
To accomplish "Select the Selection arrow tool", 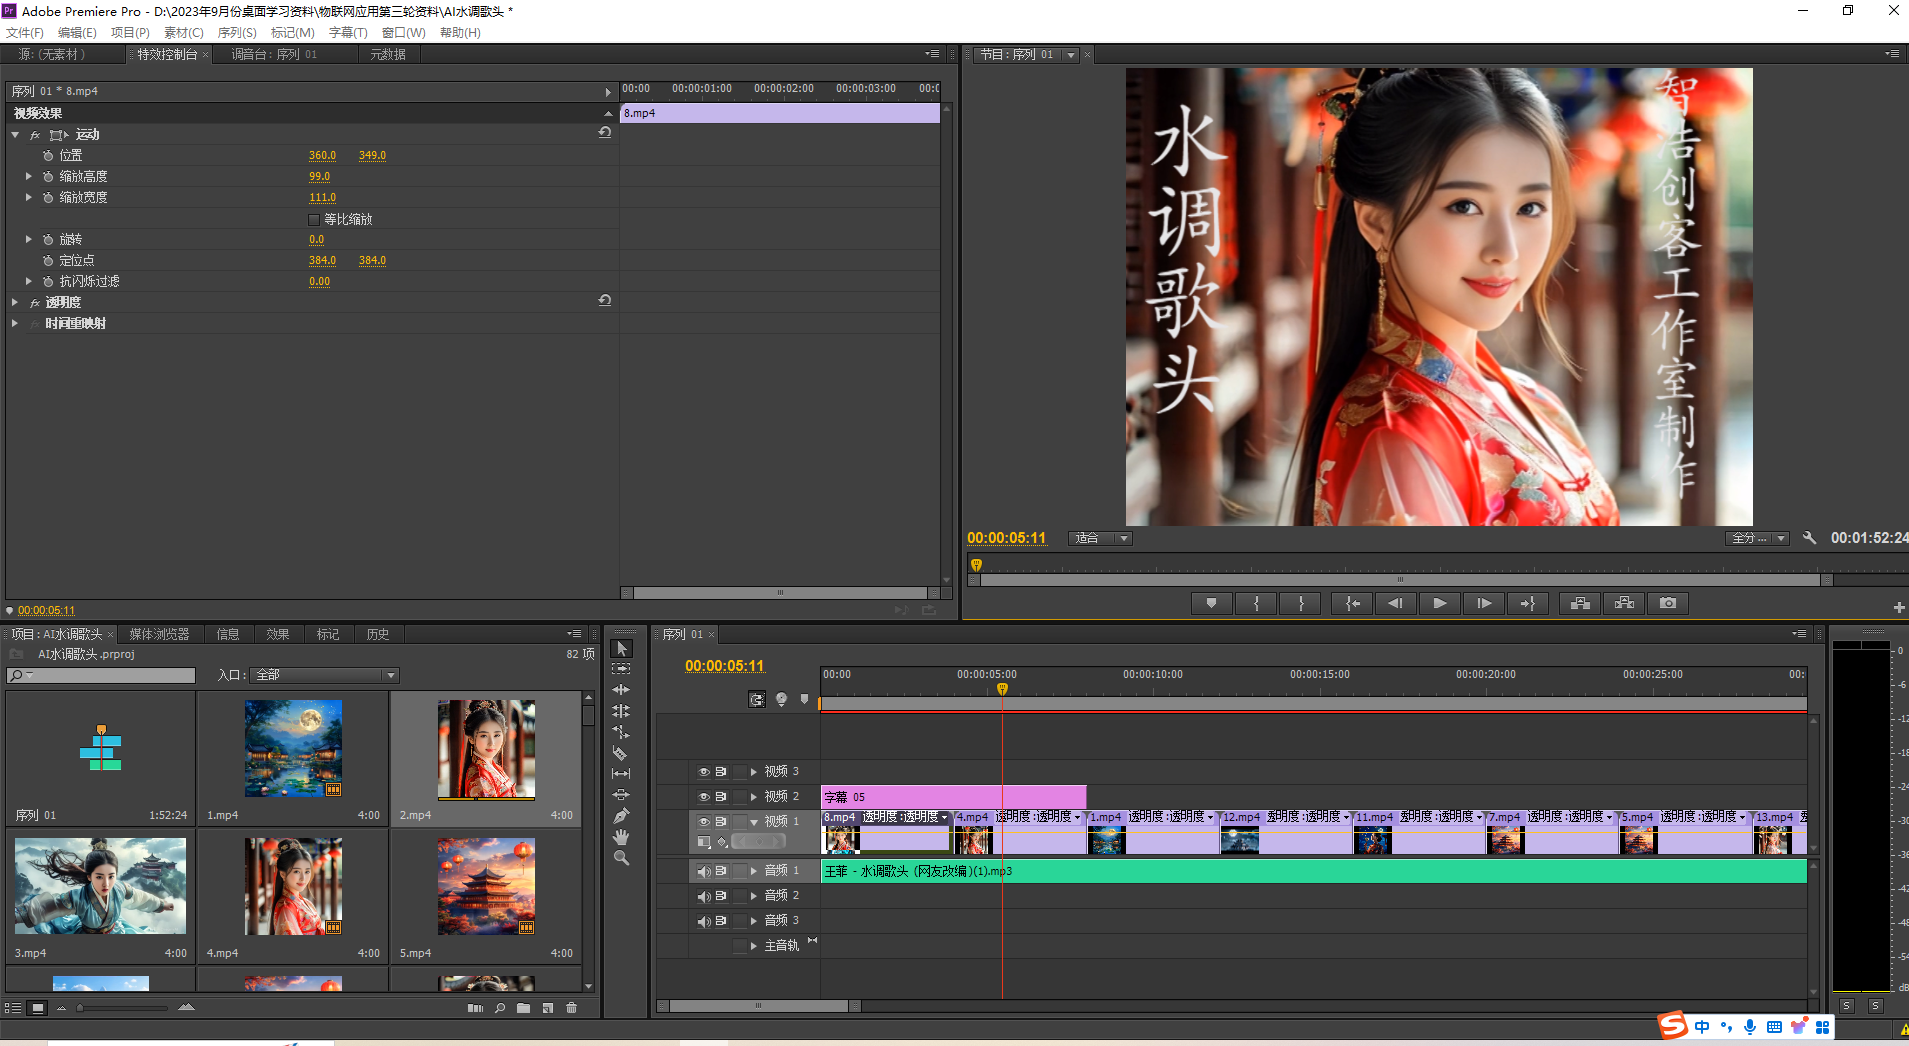I will [x=621, y=648].
